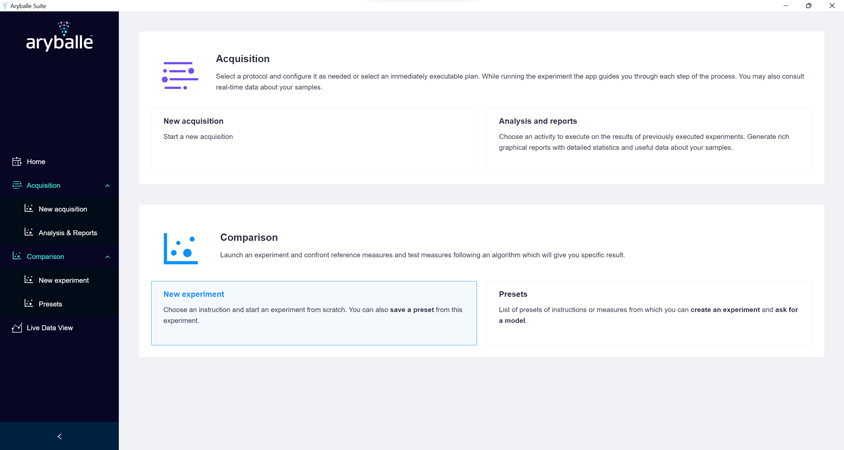Open the Presets card

pyautogui.click(x=649, y=313)
